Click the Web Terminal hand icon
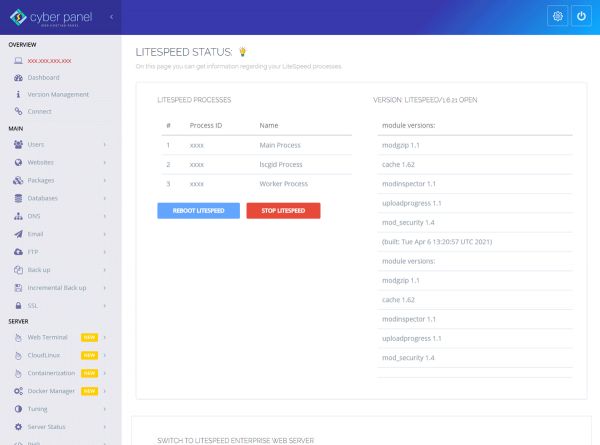 click(18, 337)
